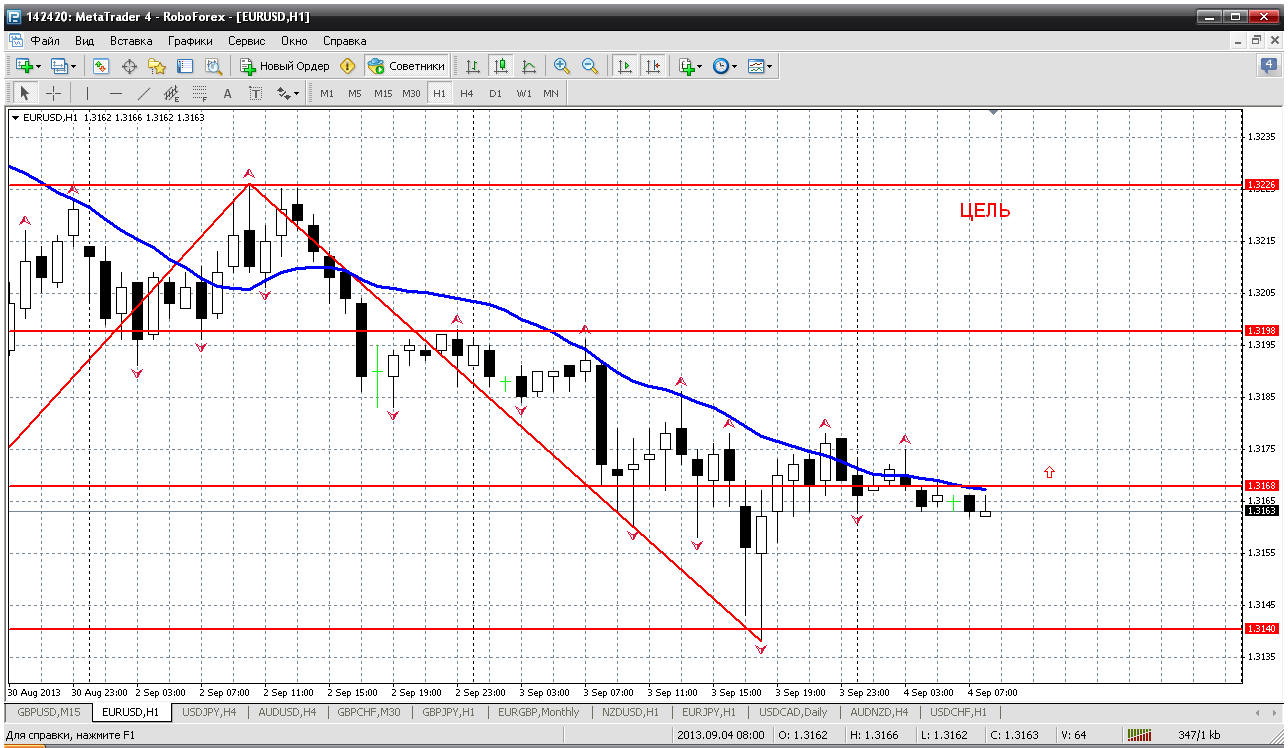The width and height of the screenshot is (1288, 748).
Task: Click the red ЦЕЛЬ text label
Action: (985, 211)
